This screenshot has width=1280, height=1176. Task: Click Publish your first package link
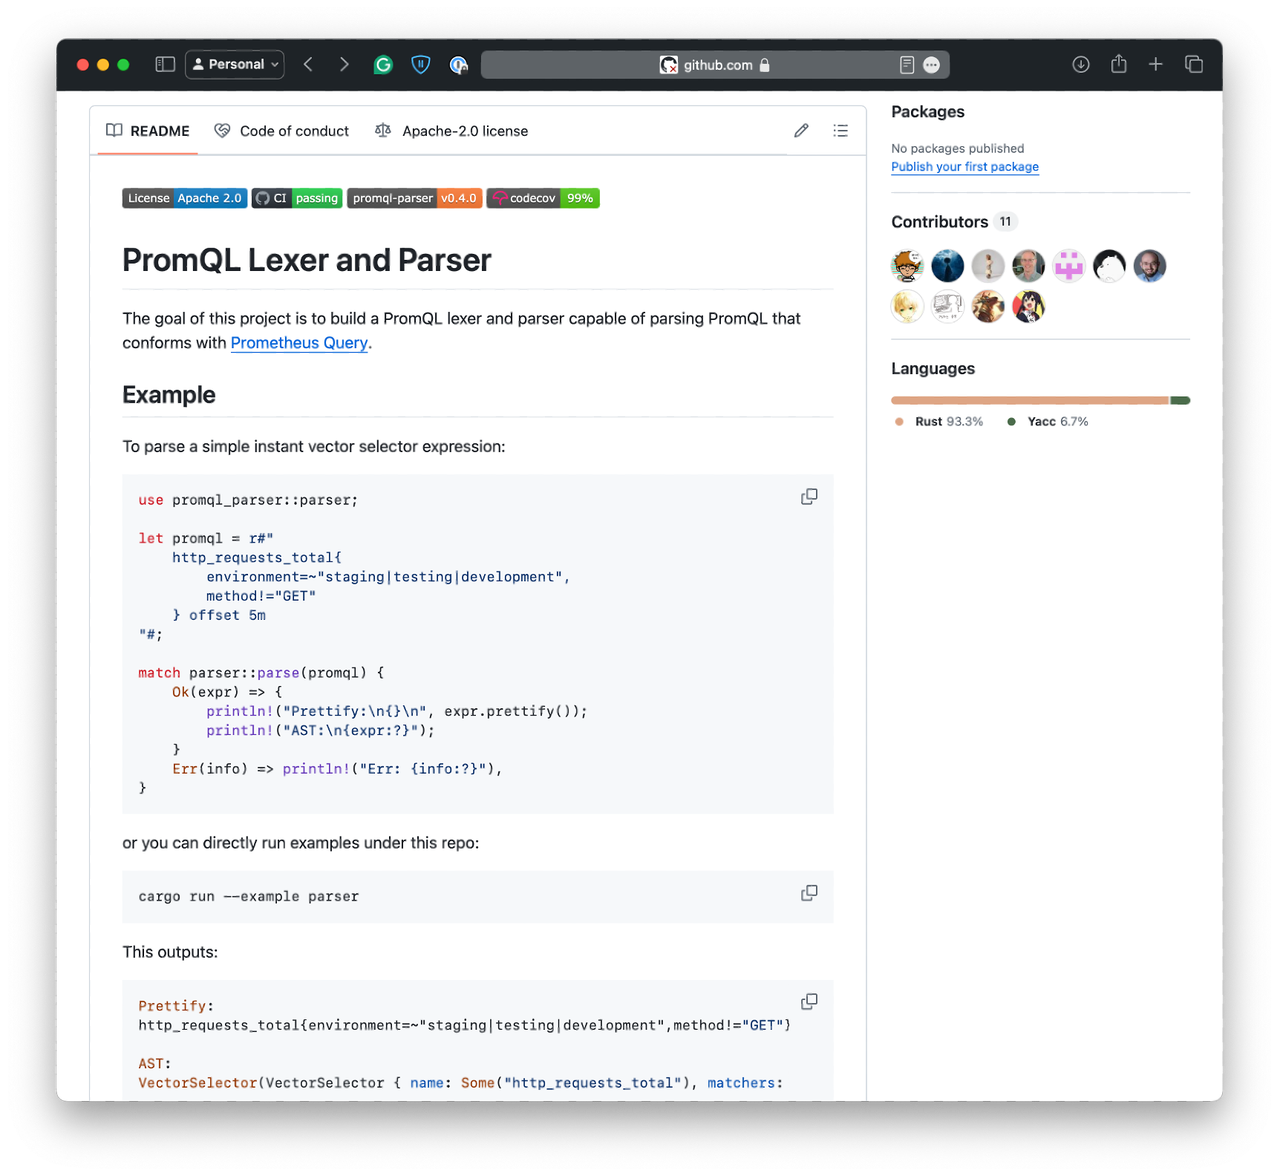tap(965, 167)
